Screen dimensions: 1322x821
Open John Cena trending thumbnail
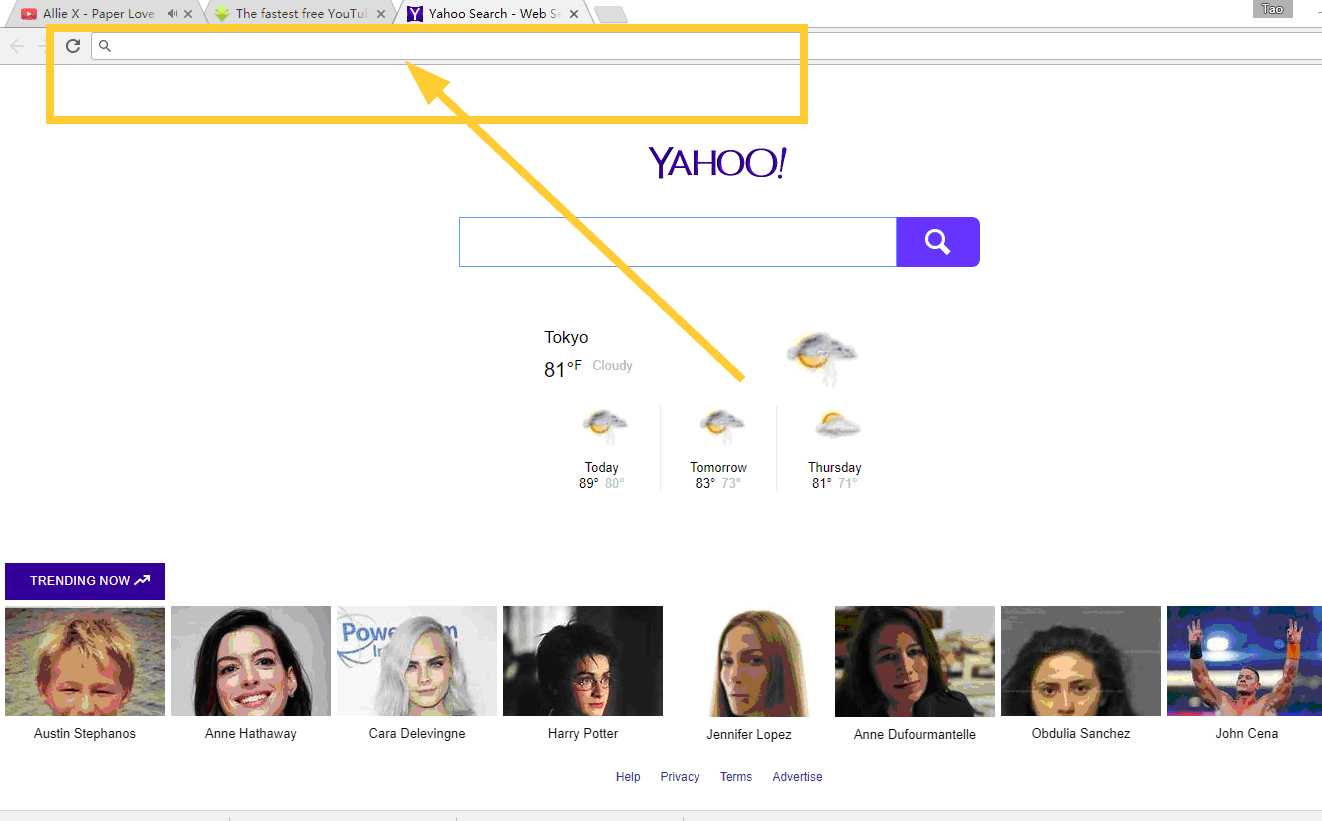1245,661
